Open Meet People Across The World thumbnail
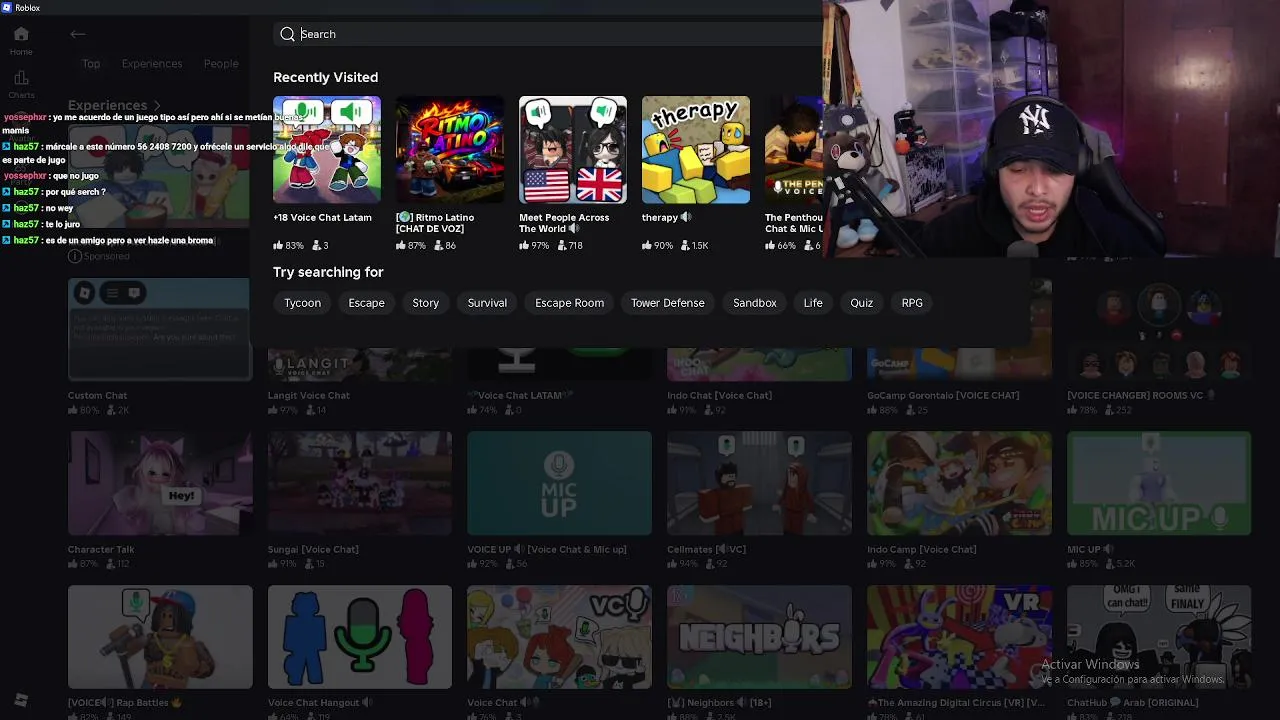Viewport: 1280px width, 720px height. coord(573,150)
